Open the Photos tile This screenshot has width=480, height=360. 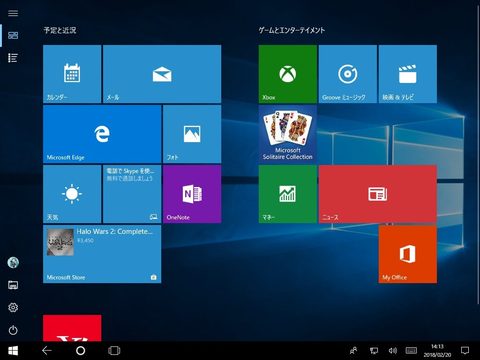pyautogui.click(x=192, y=134)
